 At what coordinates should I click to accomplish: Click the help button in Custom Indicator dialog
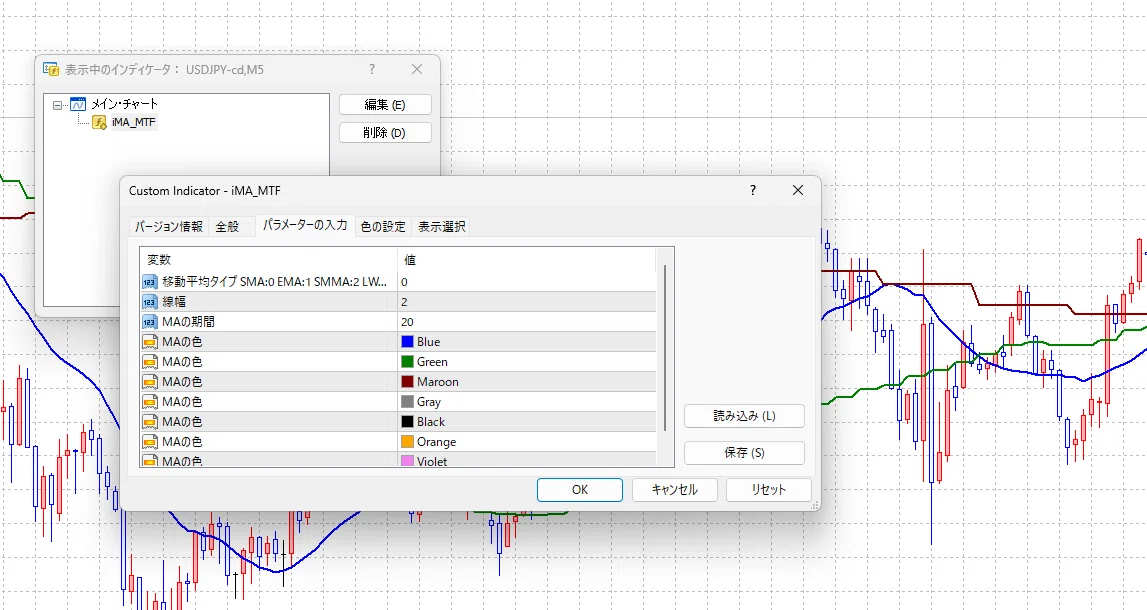coord(753,190)
